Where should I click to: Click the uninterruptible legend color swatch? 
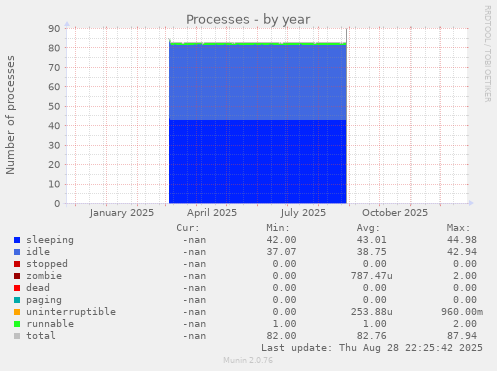pyautogui.click(x=17, y=312)
